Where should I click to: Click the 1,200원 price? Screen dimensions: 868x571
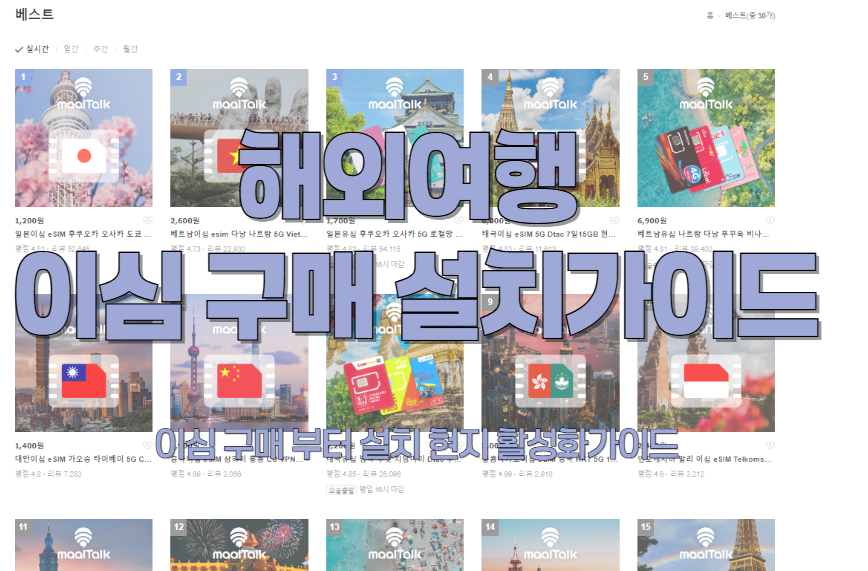(29, 220)
